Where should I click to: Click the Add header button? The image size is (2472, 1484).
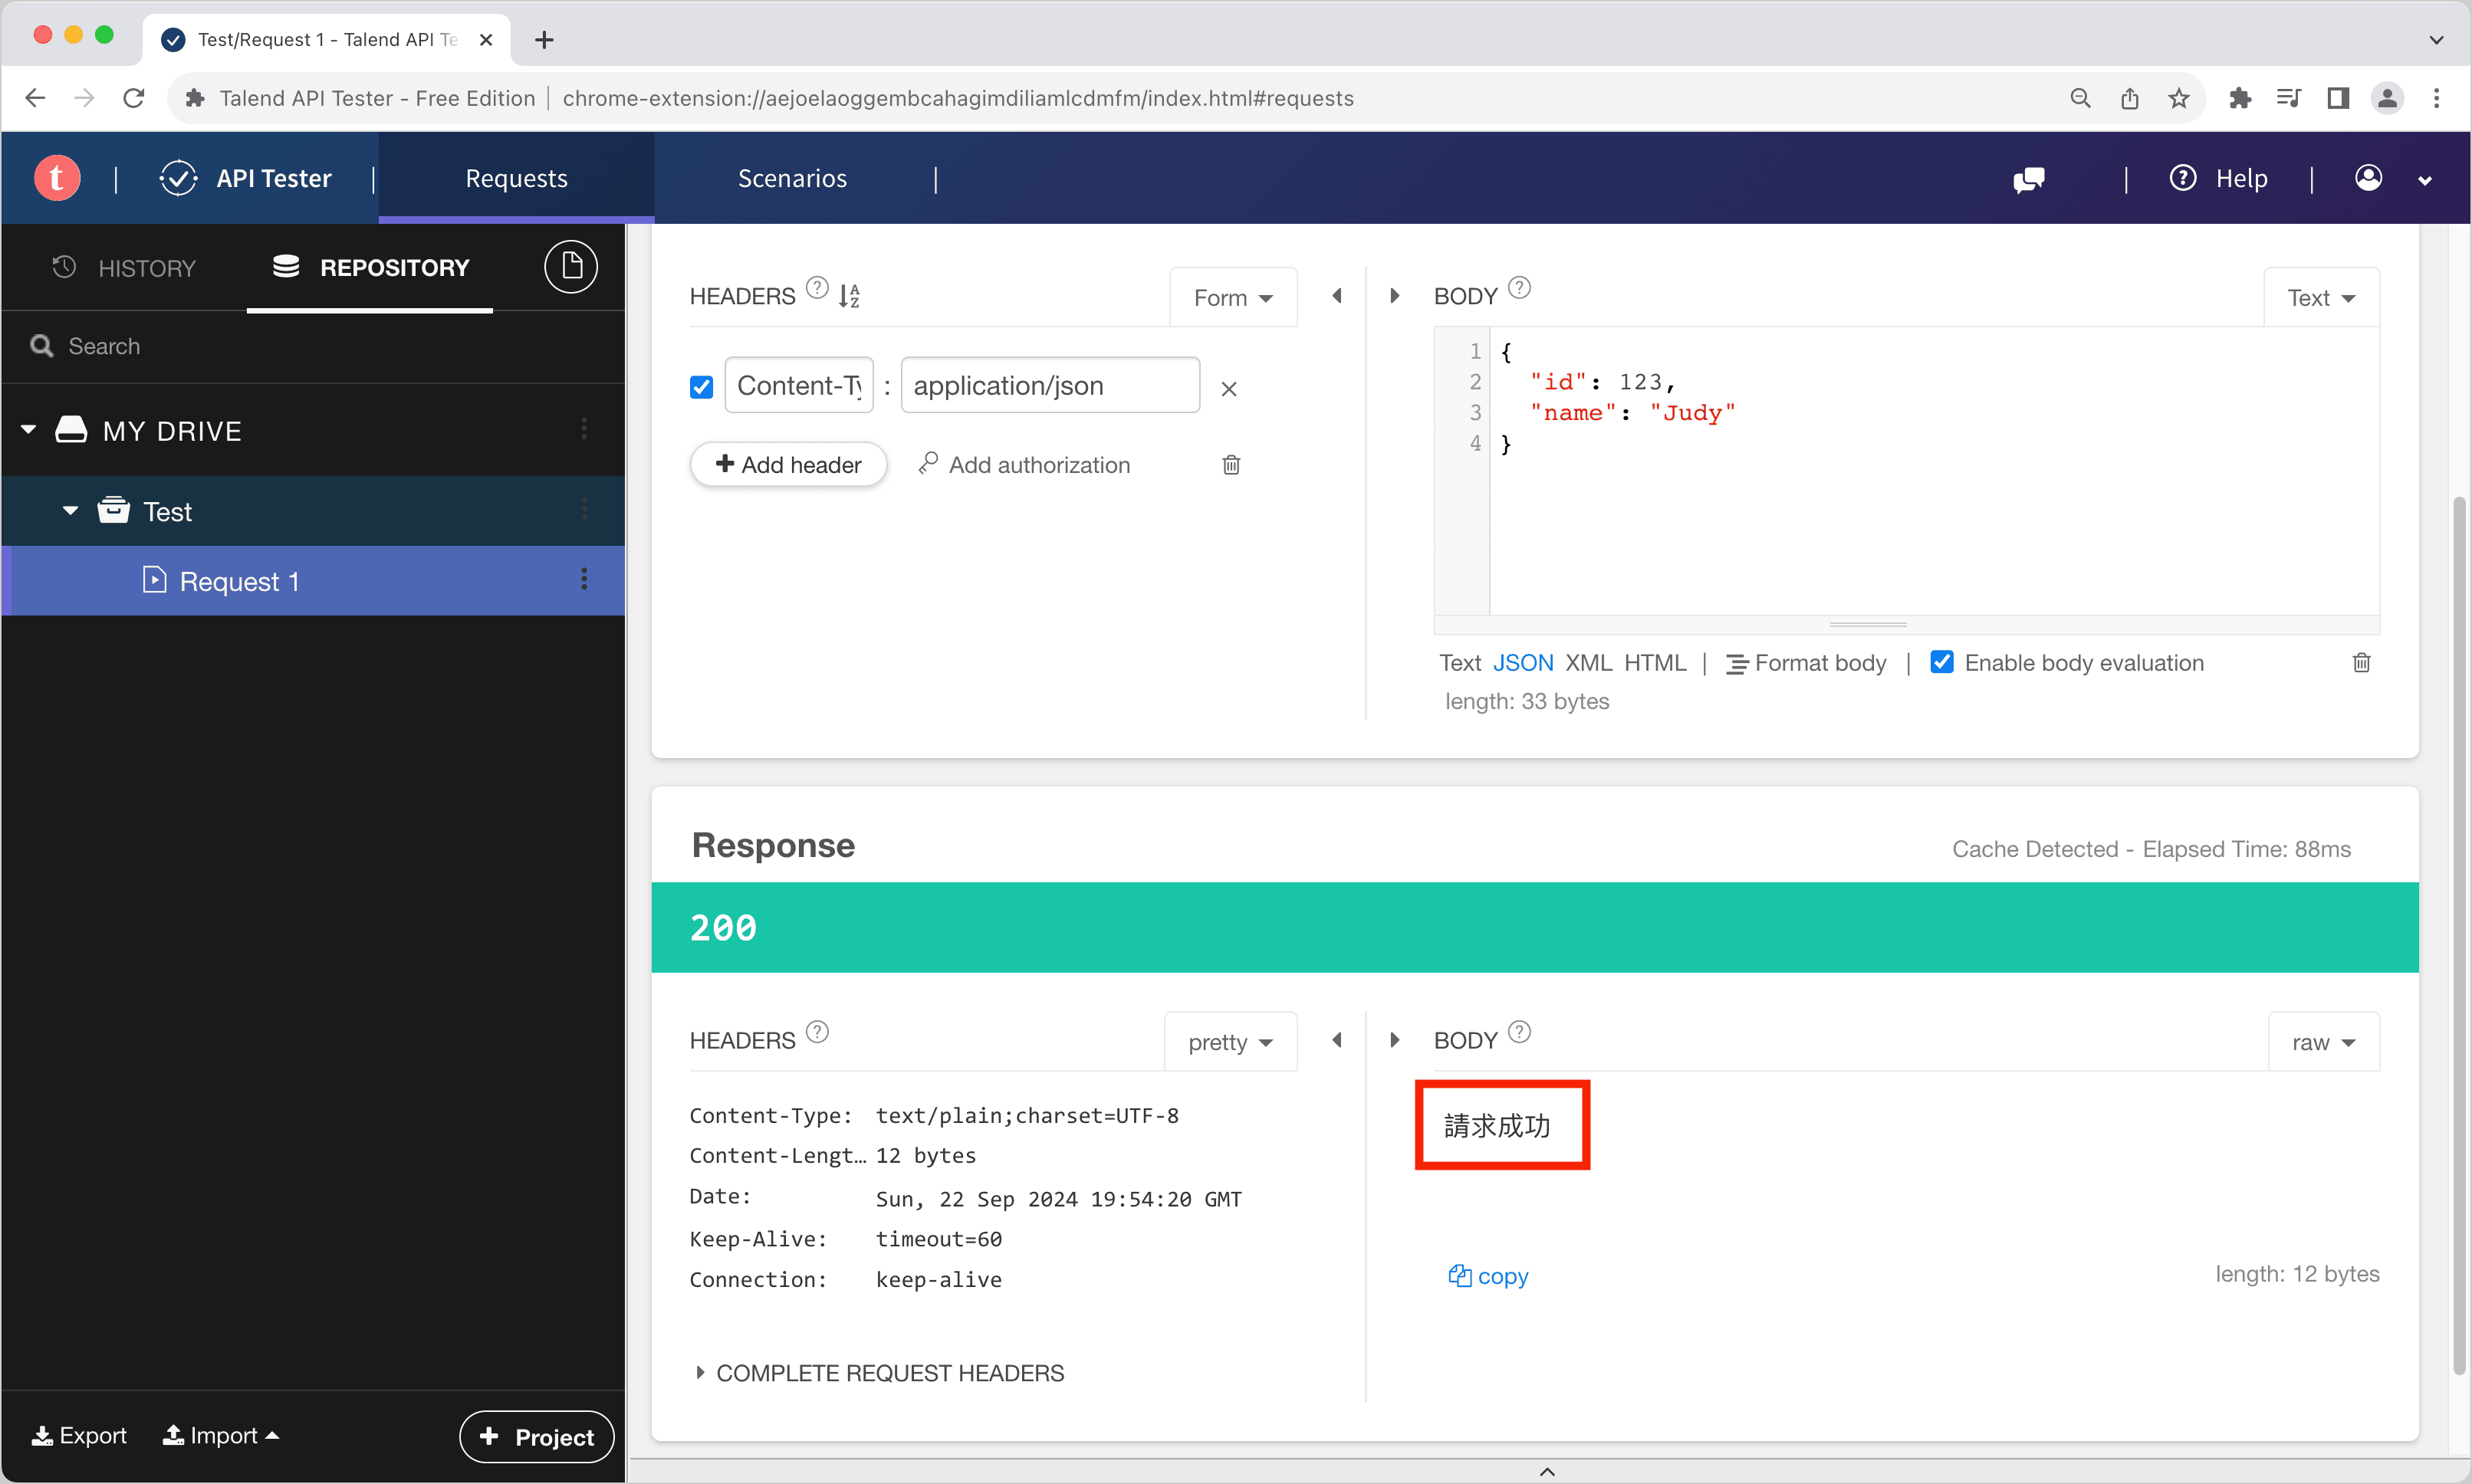tap(788, 465)
